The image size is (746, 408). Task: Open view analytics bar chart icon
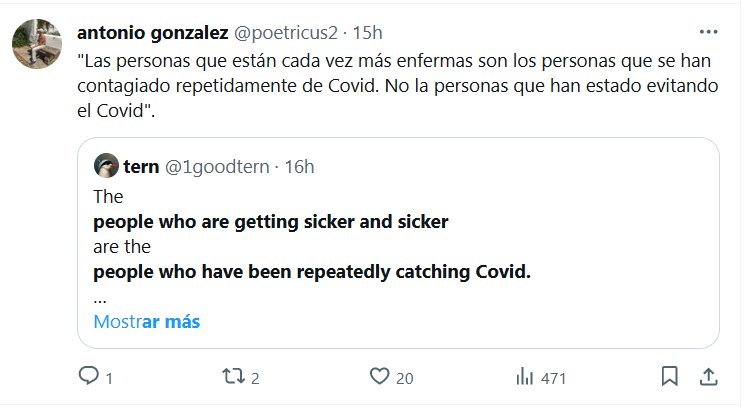coord(524,377)
